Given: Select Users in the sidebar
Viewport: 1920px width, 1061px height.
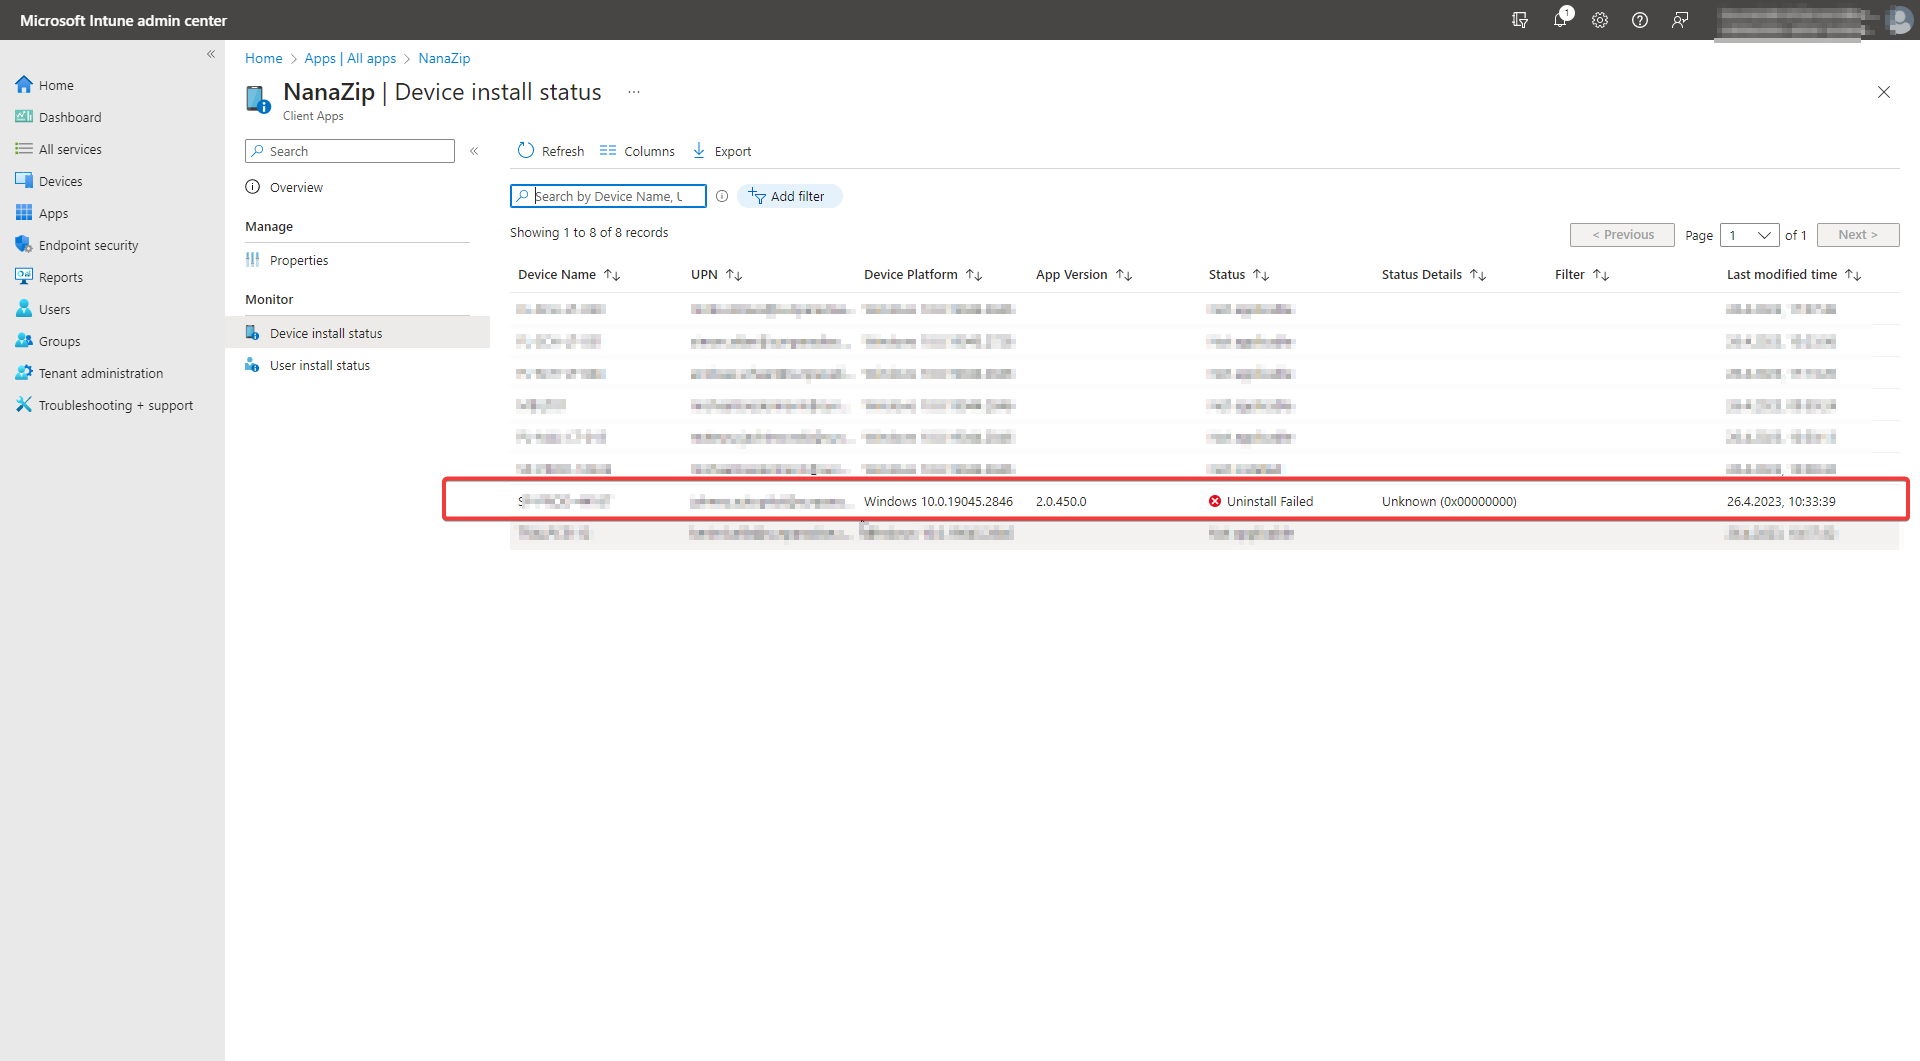Looking at the screenshot, I should pyautogui.click(x=54, y=308).
